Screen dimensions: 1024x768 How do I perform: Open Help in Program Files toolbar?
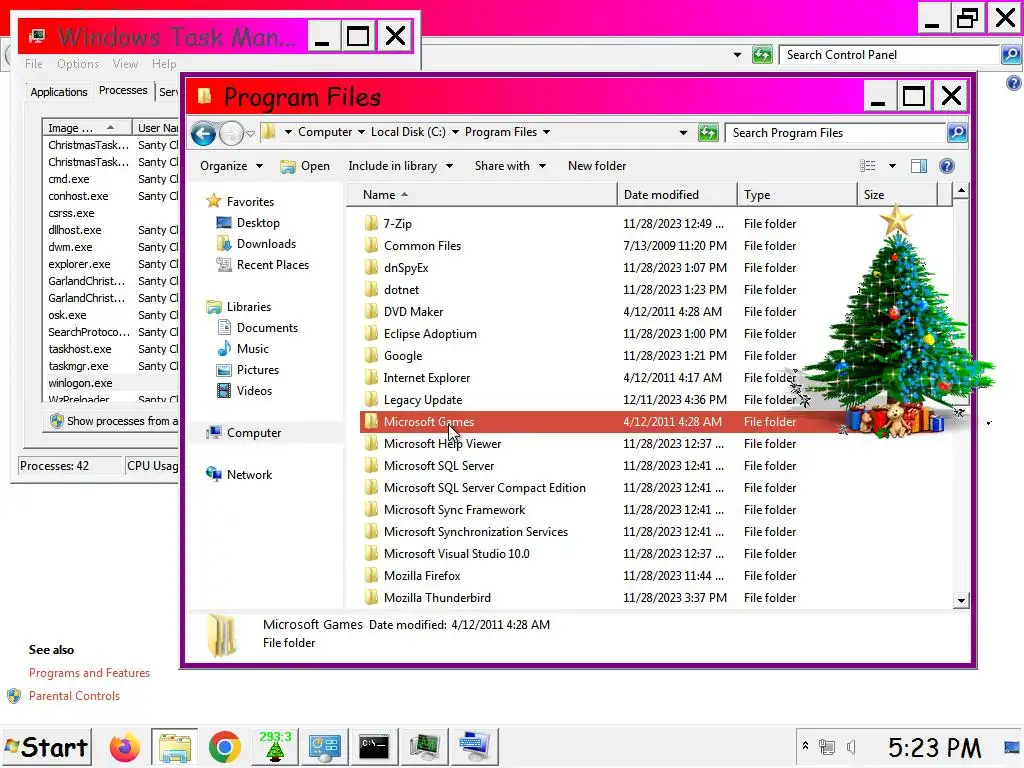947,166
